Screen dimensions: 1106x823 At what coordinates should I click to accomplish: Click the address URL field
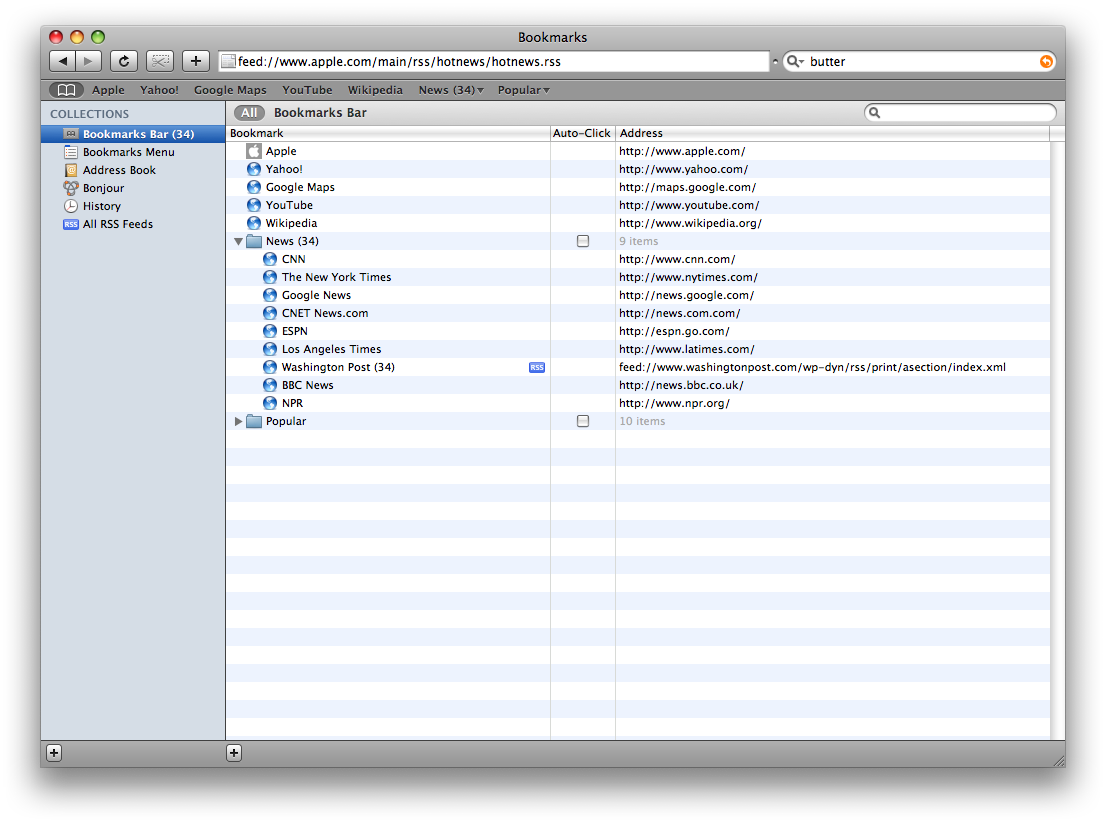[x=494, y=61]
